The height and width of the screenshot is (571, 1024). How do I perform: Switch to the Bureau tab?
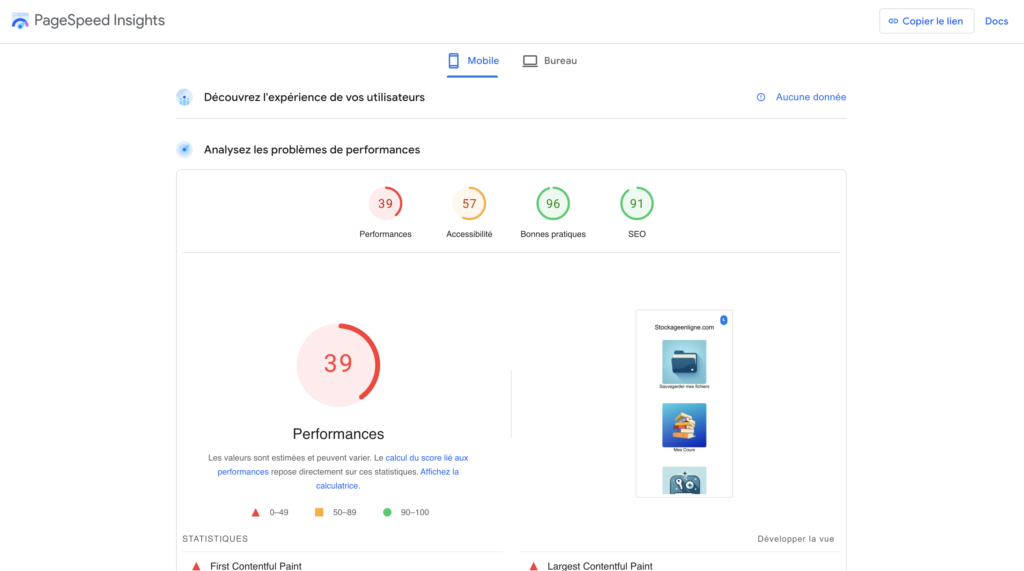click(550, 61)
